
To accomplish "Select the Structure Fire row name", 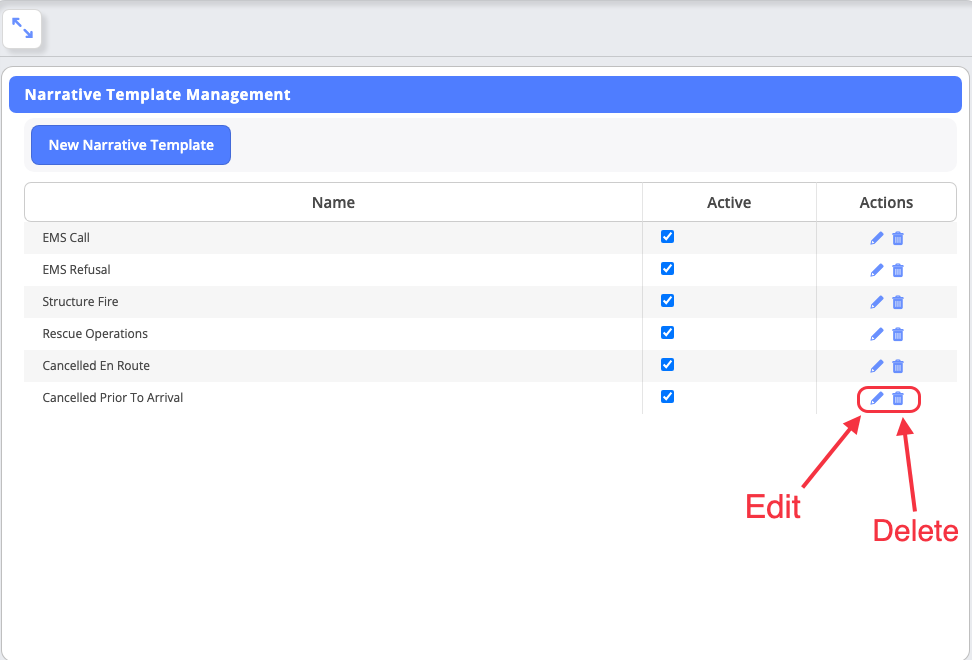I will pyautogui.click(x=80, y=302).
